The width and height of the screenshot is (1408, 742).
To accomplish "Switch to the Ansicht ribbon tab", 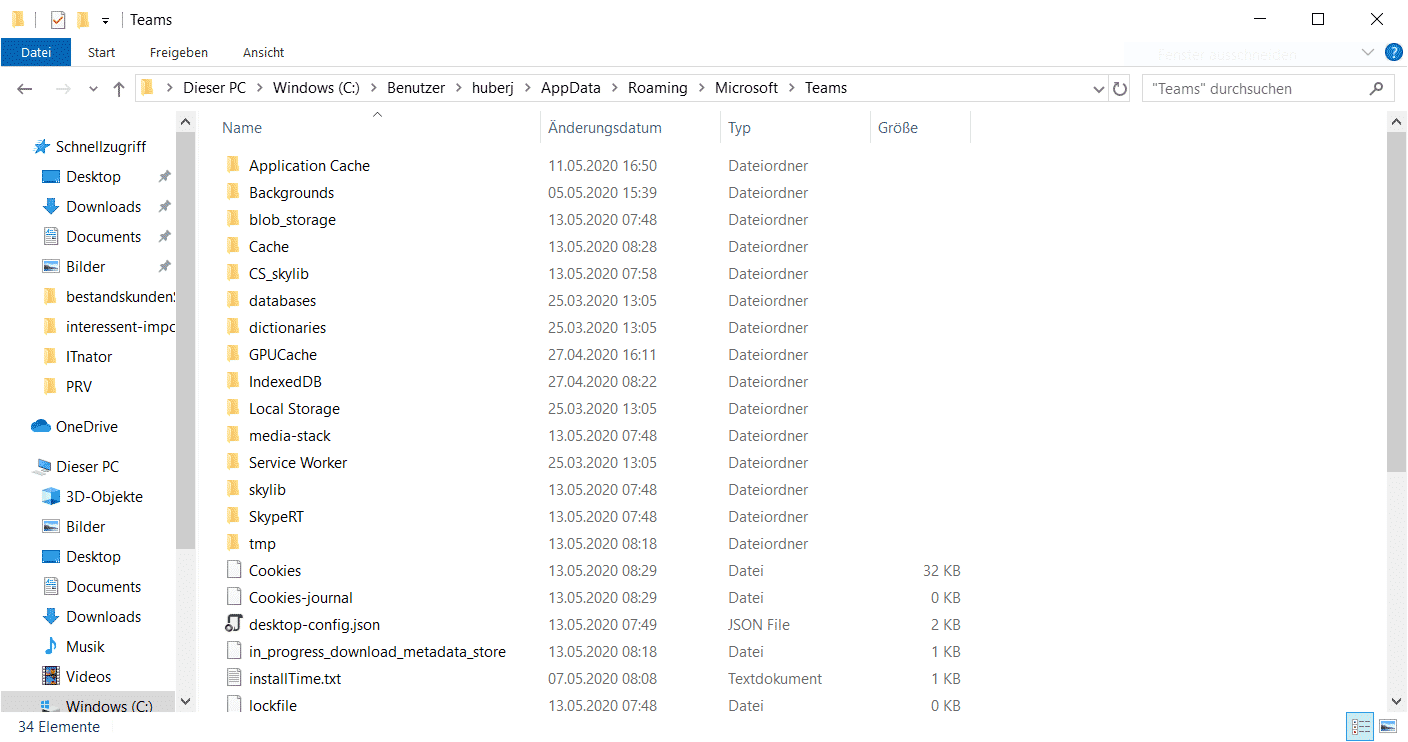I will [x=264, y=52].
